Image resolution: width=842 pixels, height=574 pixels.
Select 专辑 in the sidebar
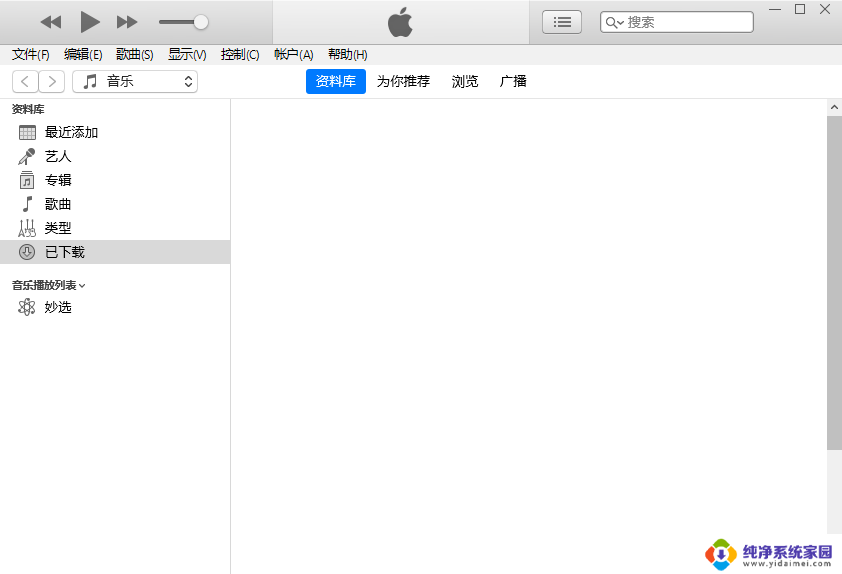(x=115, y=180)
